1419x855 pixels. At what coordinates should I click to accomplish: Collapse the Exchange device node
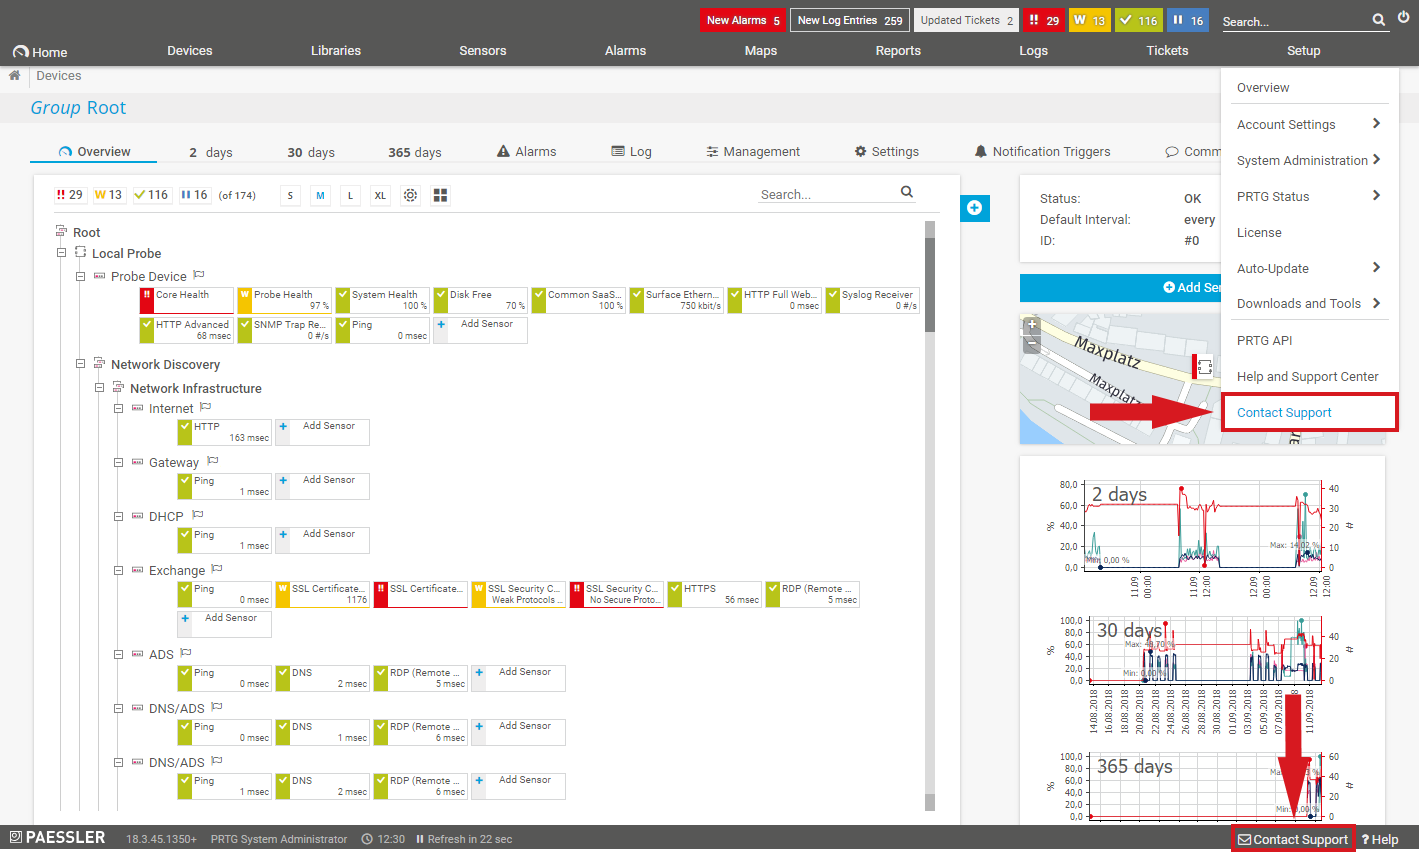tap(118, 570)
